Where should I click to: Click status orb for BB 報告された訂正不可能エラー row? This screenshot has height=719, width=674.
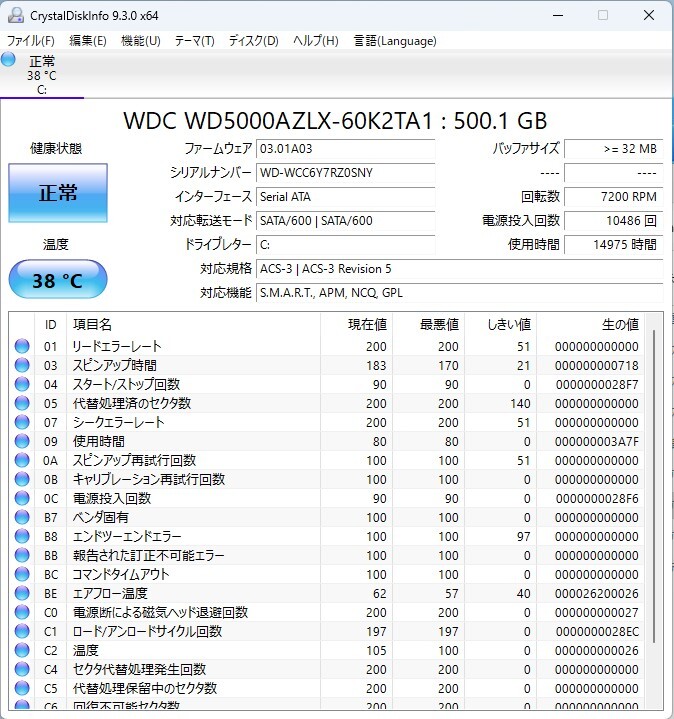point(22,556)
